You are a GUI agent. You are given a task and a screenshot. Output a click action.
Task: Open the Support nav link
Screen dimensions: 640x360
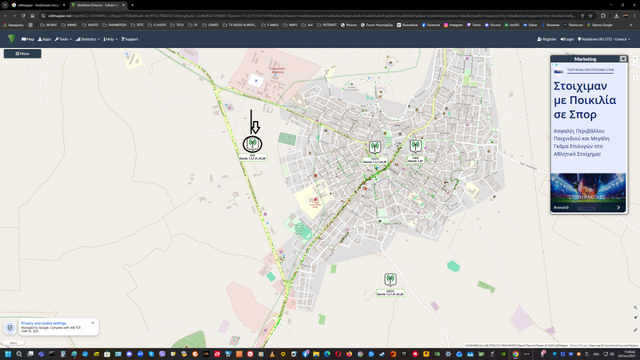tap(130, 39)
